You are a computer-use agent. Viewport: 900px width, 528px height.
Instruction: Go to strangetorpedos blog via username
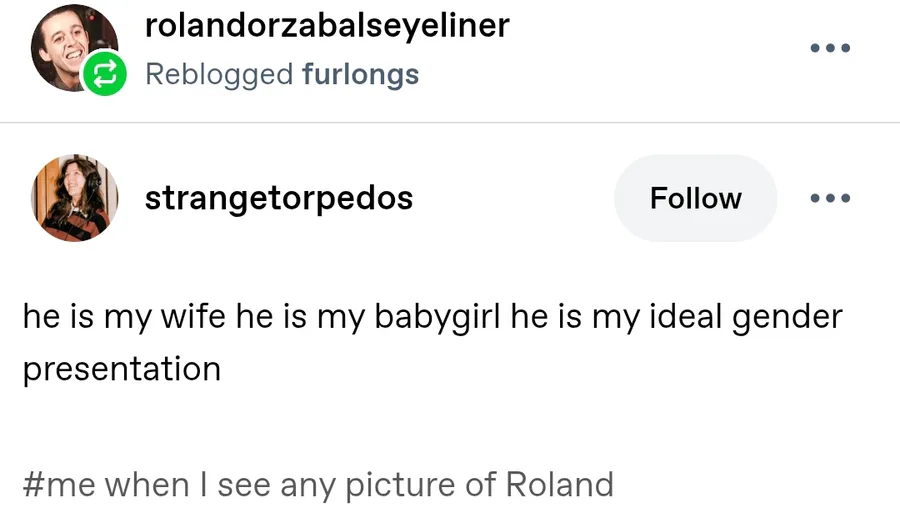click(x=279, y=198)
